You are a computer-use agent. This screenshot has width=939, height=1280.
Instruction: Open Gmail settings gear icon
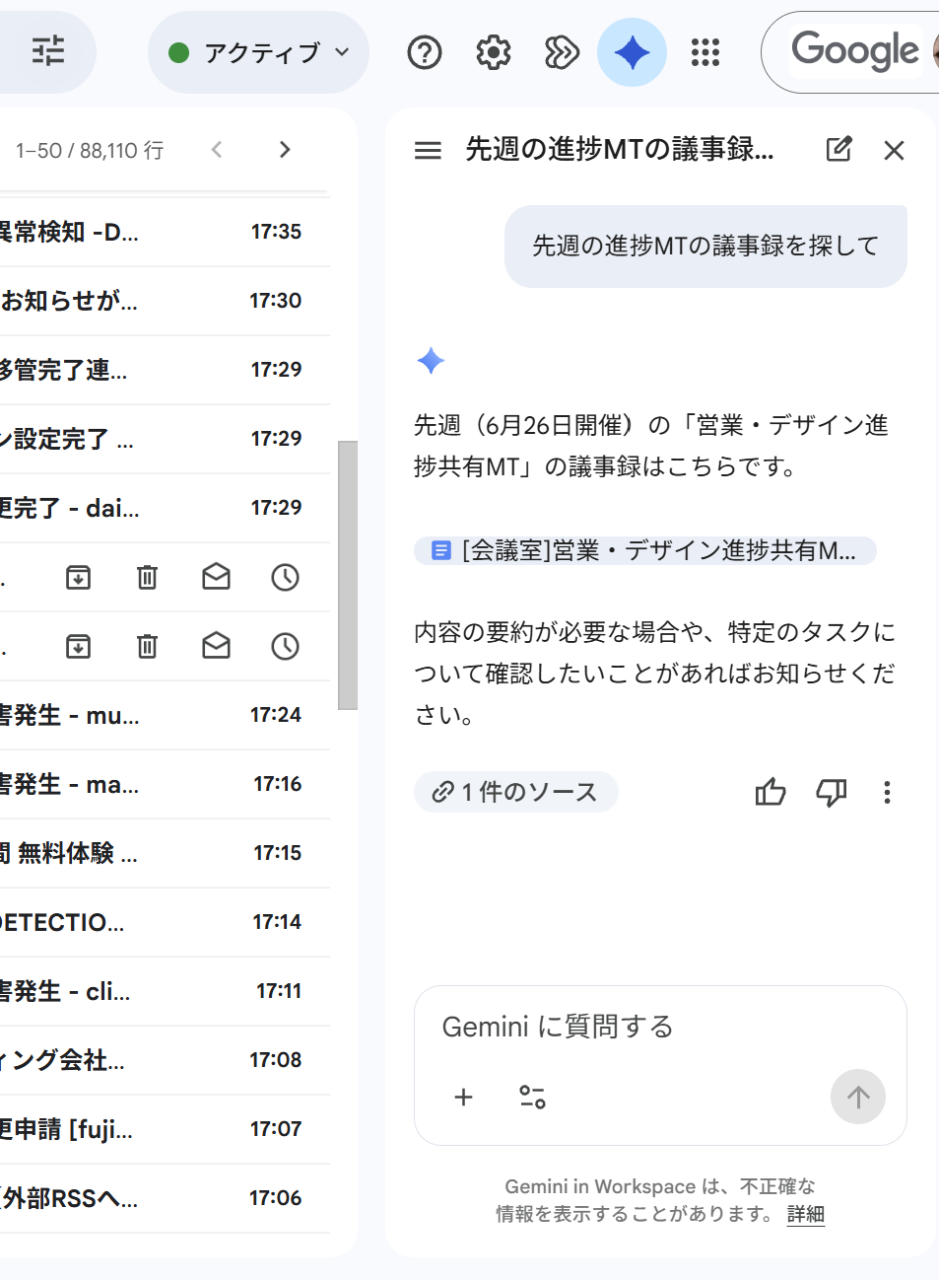point(493,52)
